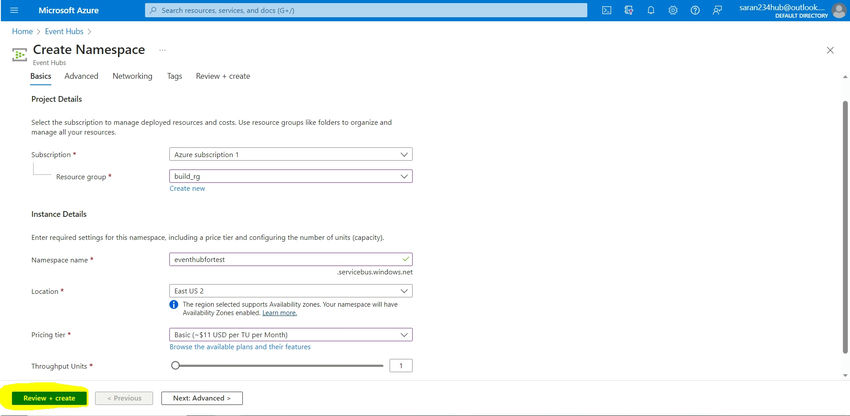Launch Cloud Shell from the top bar
Viewport: 850px width, 416px height.
click(x=607, y=10)
